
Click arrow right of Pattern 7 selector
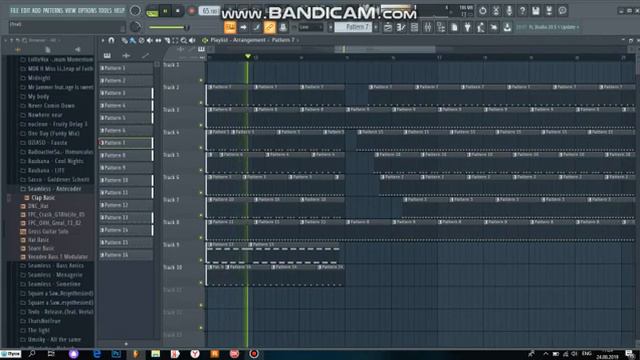[376, 27]
